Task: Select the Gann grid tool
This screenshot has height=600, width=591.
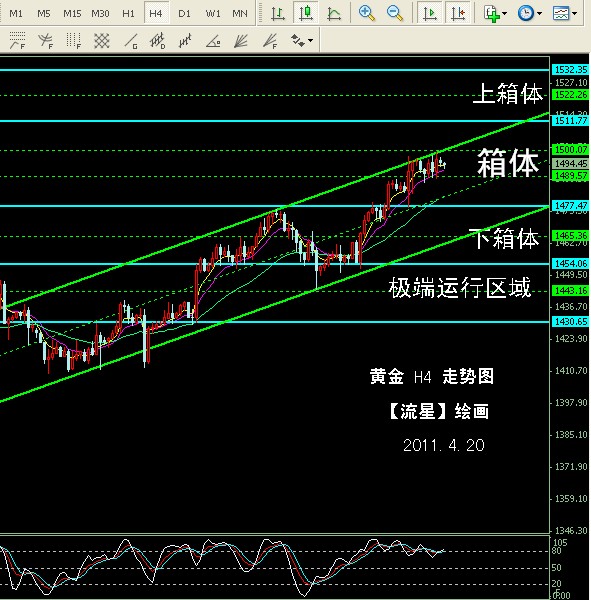Action: coord(101,41)
